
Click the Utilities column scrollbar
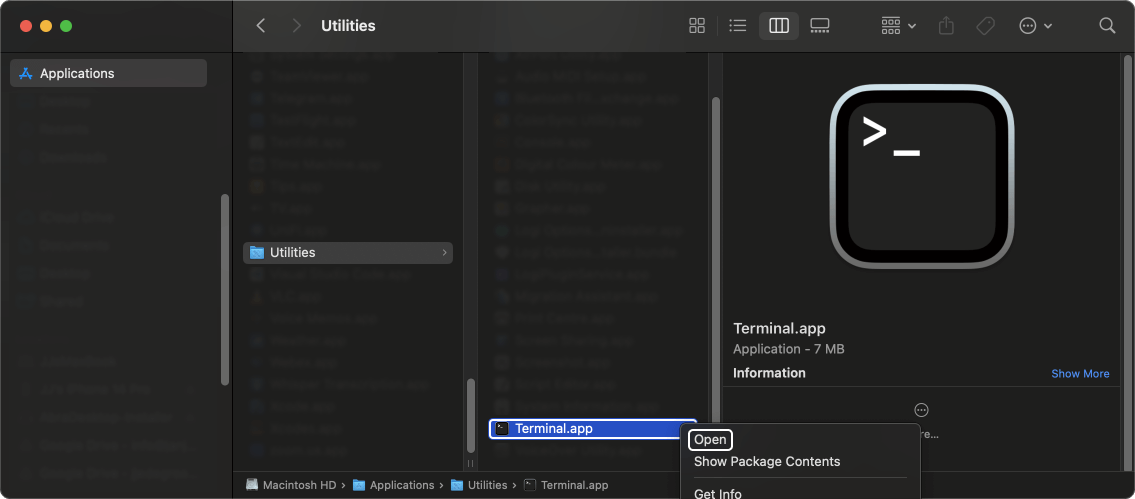[716, 261]
